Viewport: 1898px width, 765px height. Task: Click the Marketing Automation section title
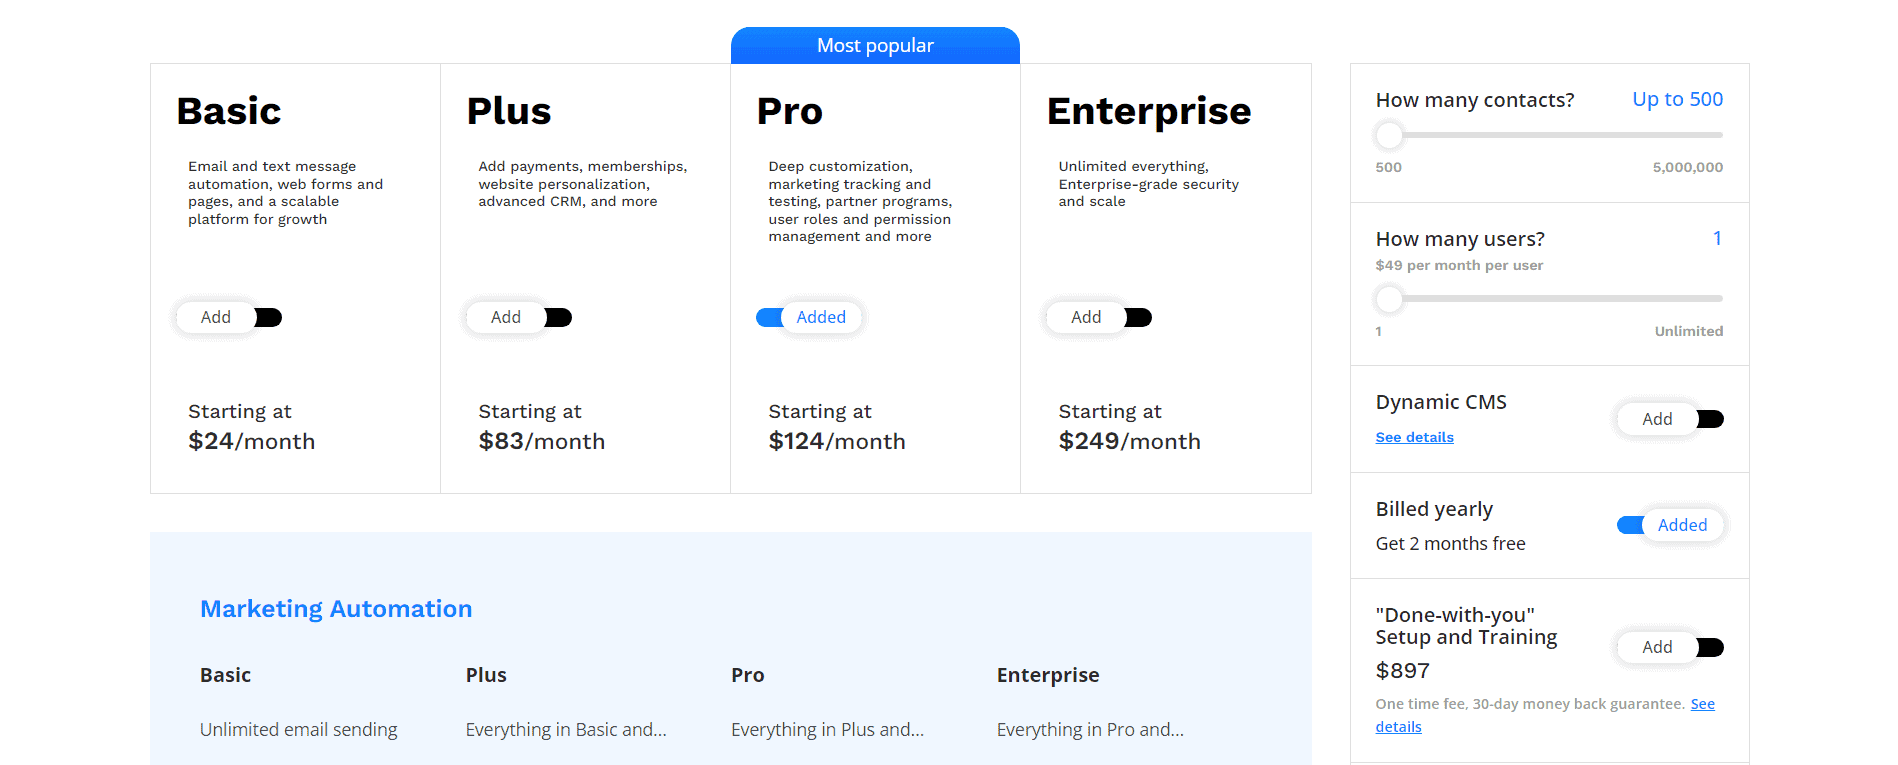336,609
